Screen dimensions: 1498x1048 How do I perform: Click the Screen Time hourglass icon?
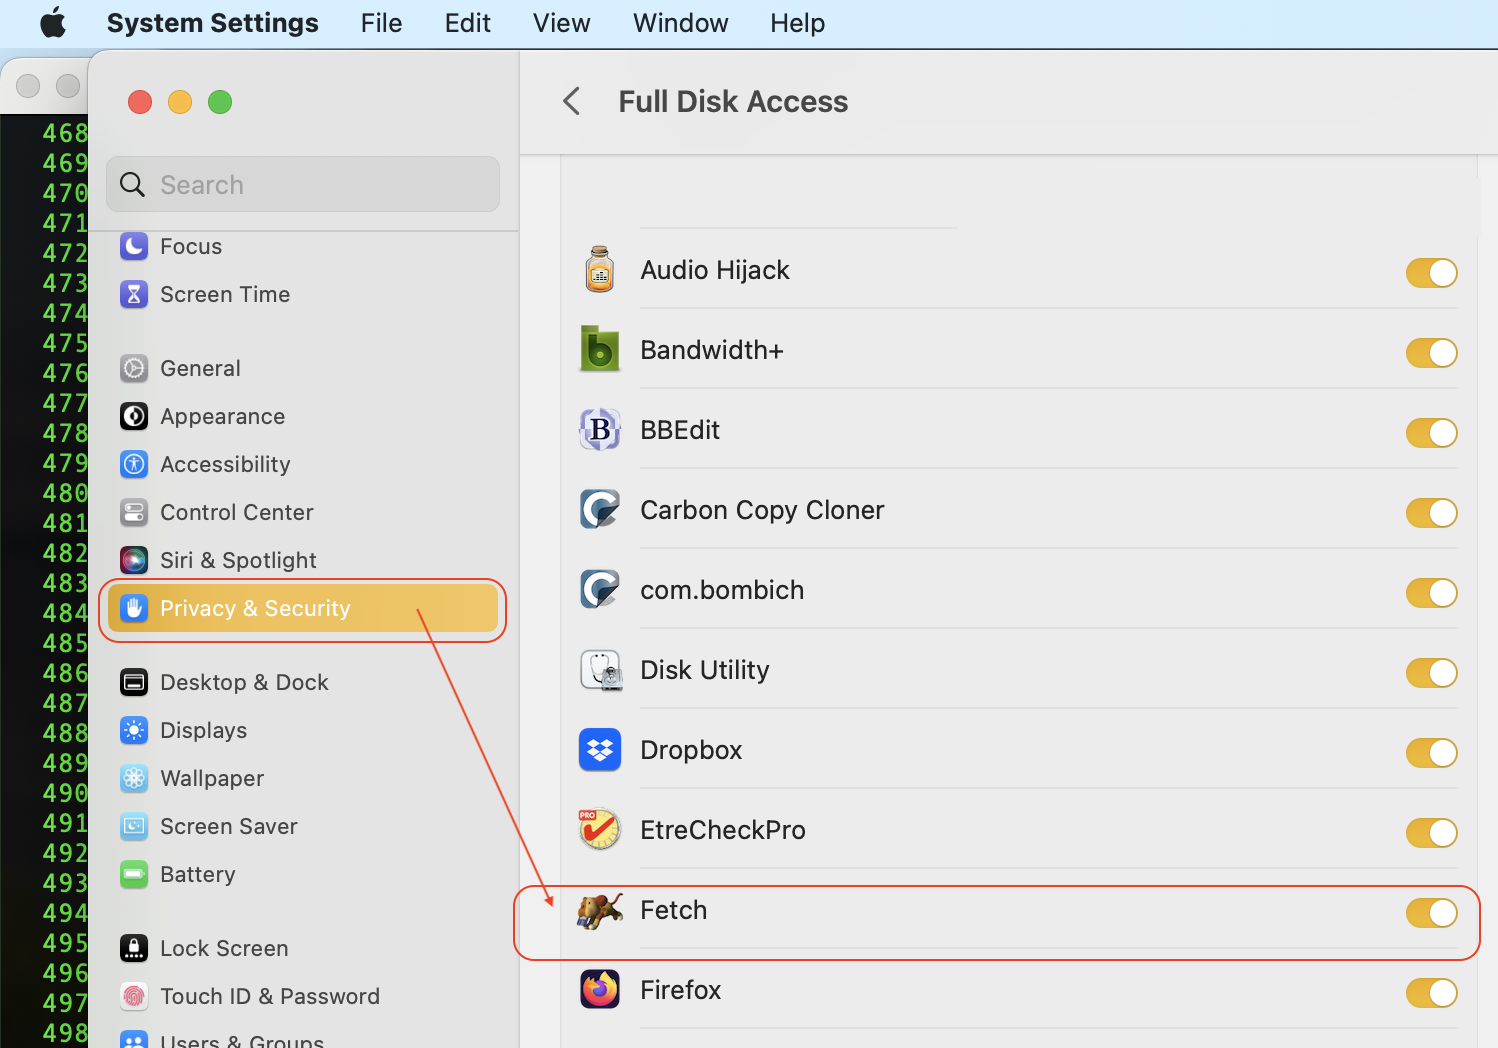tap(134, 294)
